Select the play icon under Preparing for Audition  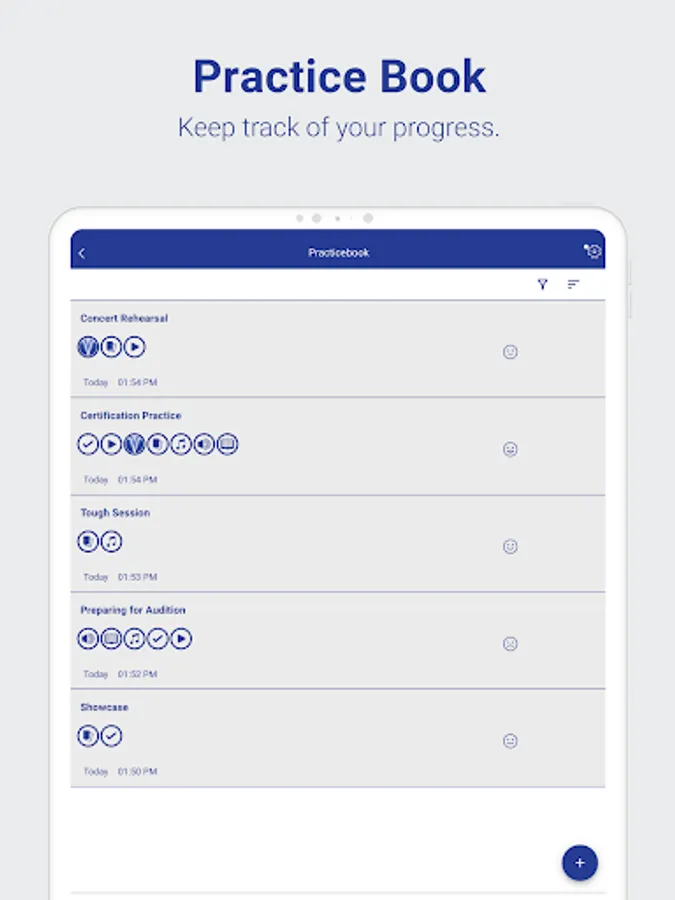coord(180,638)
